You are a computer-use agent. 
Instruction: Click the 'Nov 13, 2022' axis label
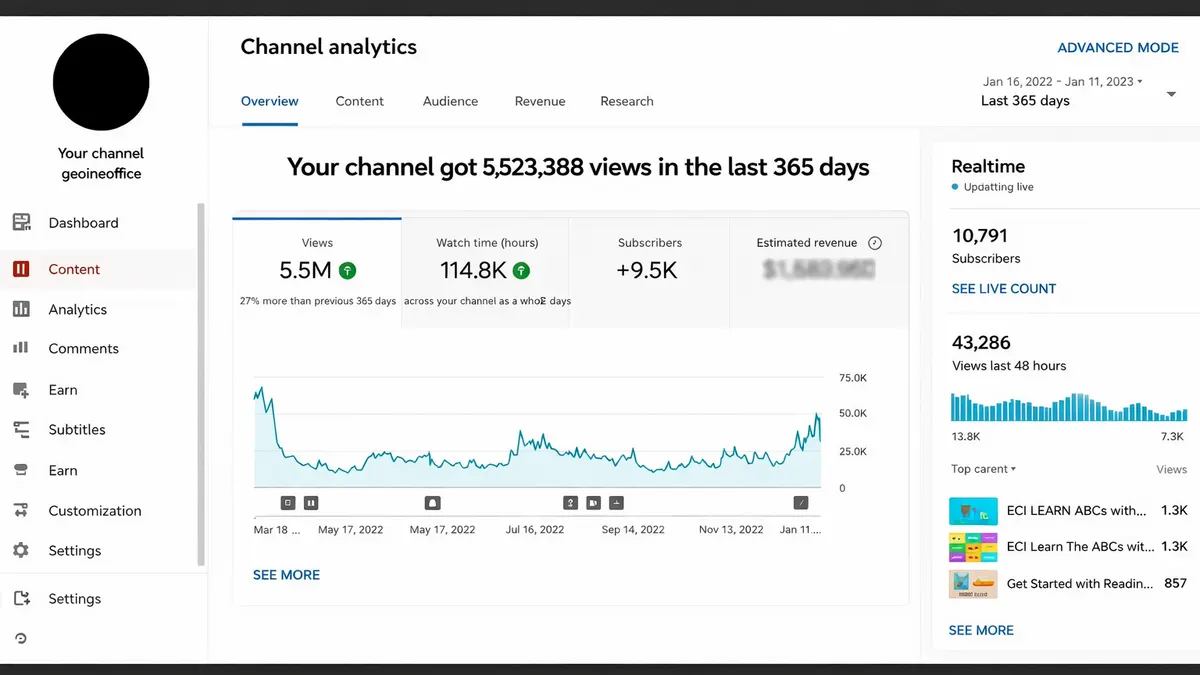(x=731, y=530)
